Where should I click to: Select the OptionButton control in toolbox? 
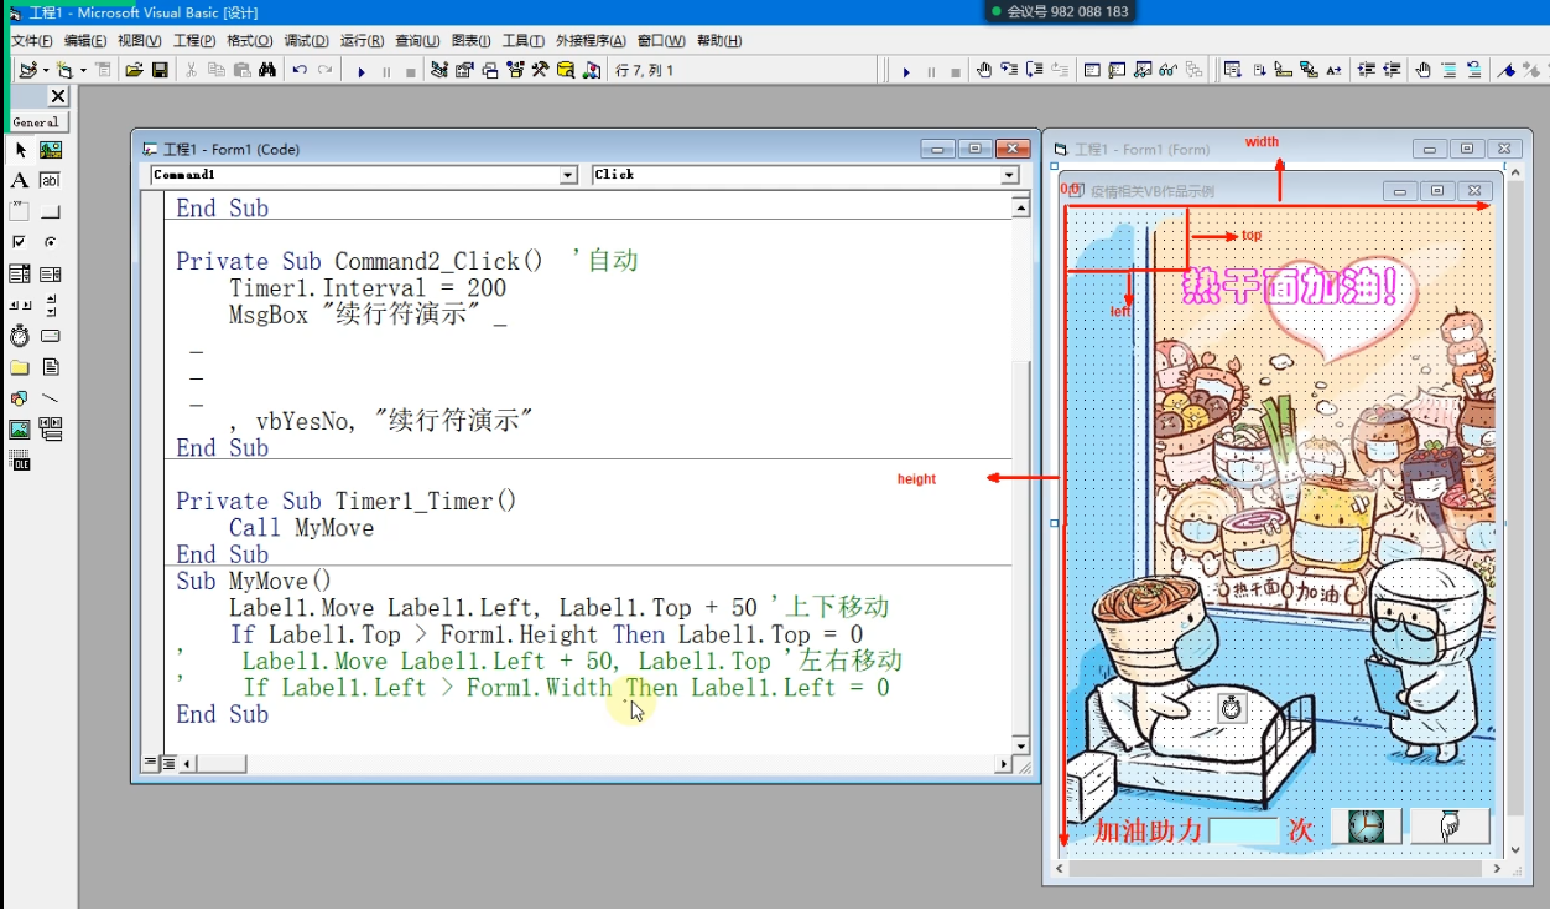[50, 242]
